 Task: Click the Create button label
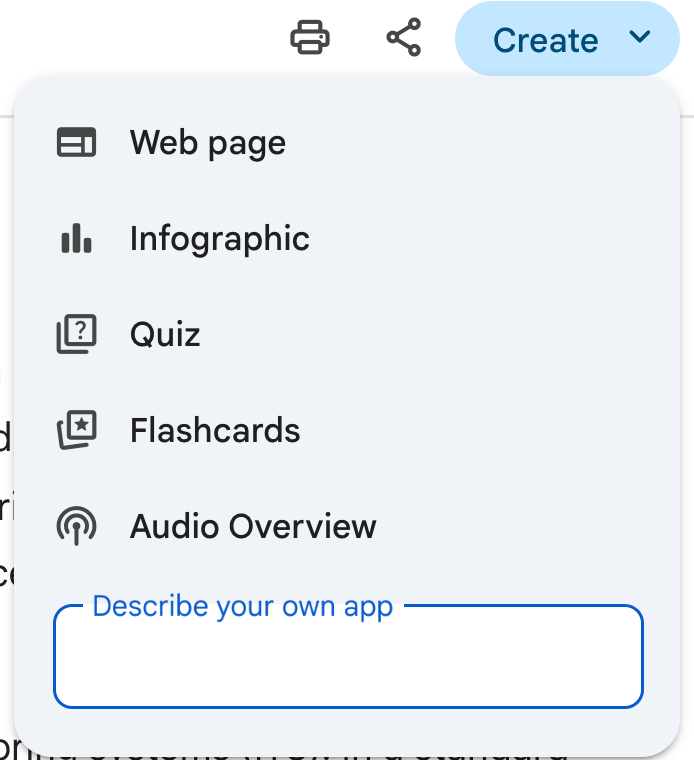(545, 40)
